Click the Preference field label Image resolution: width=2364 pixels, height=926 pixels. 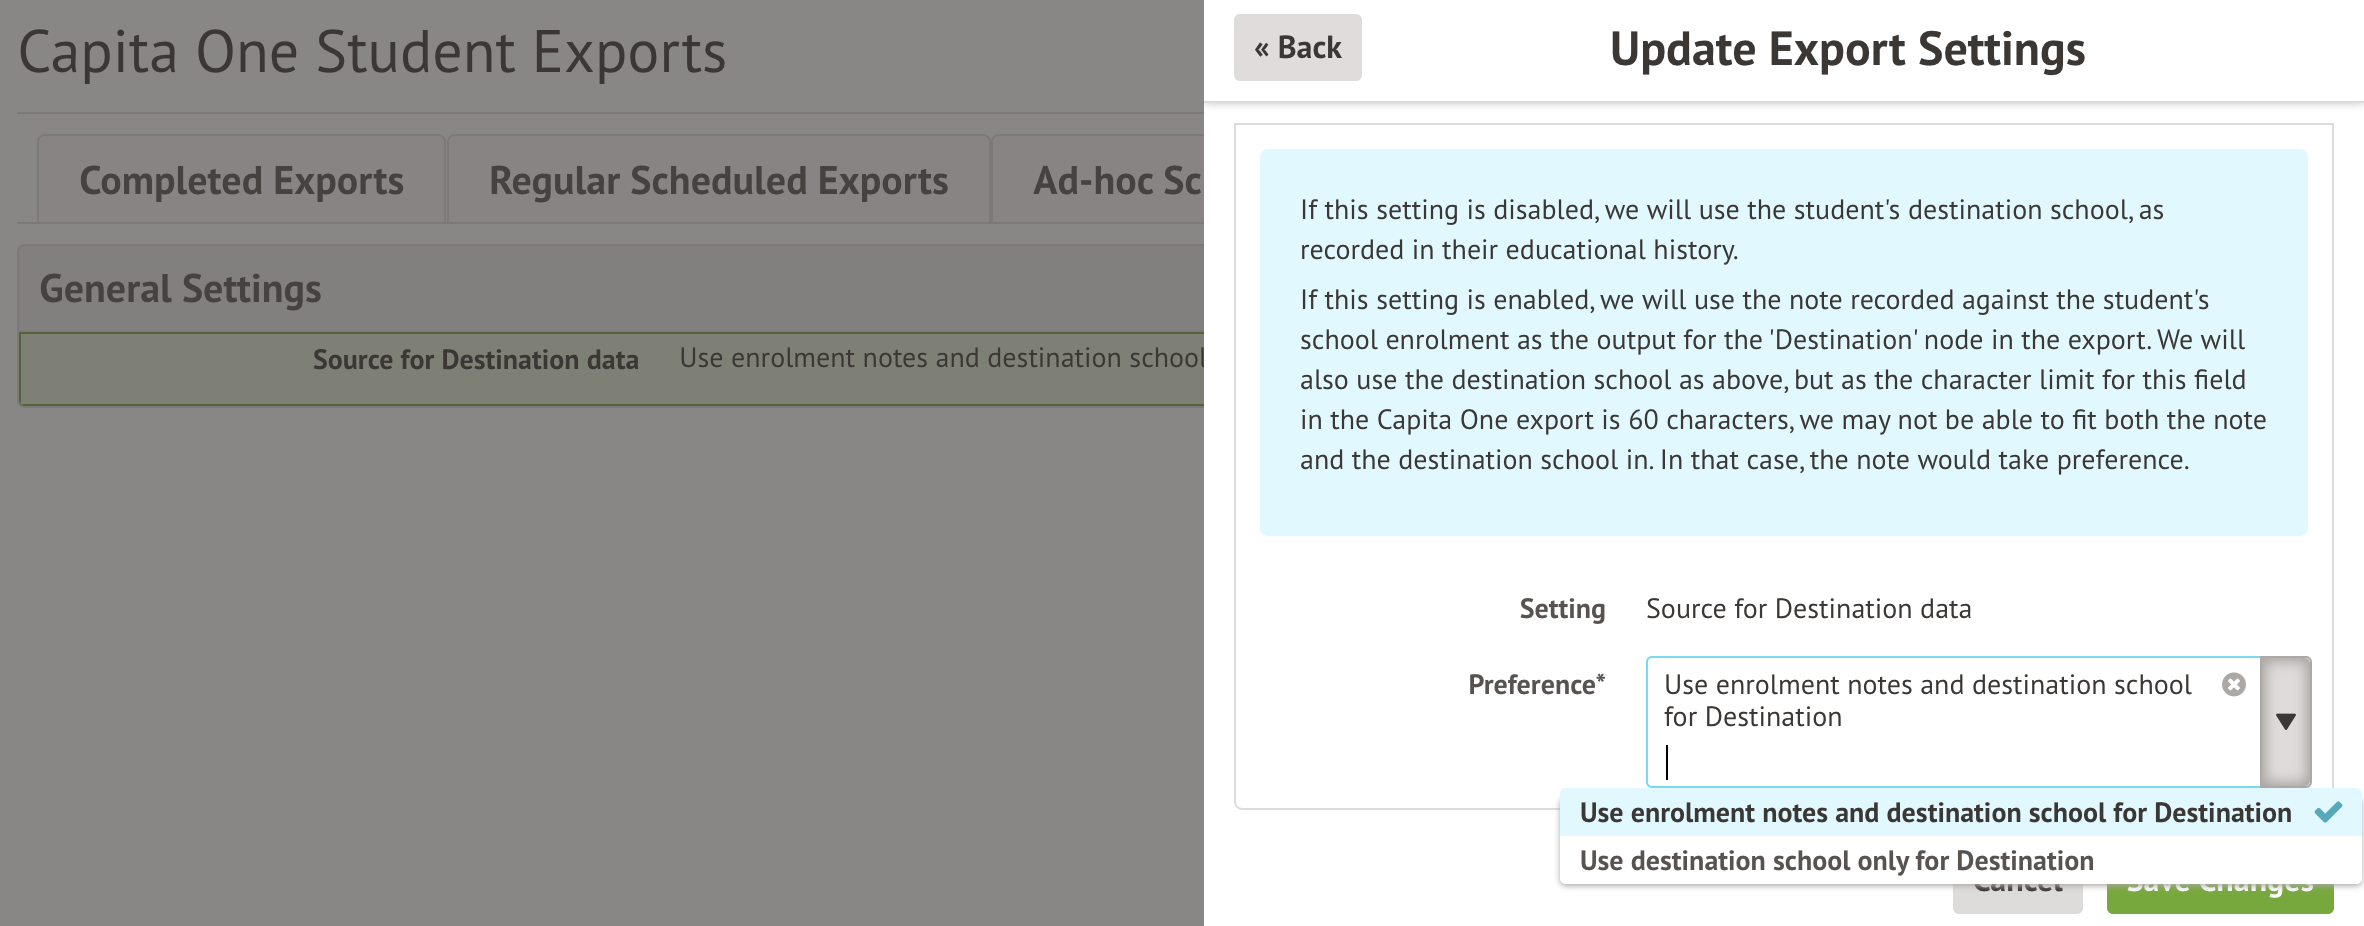pos(1535,685)
